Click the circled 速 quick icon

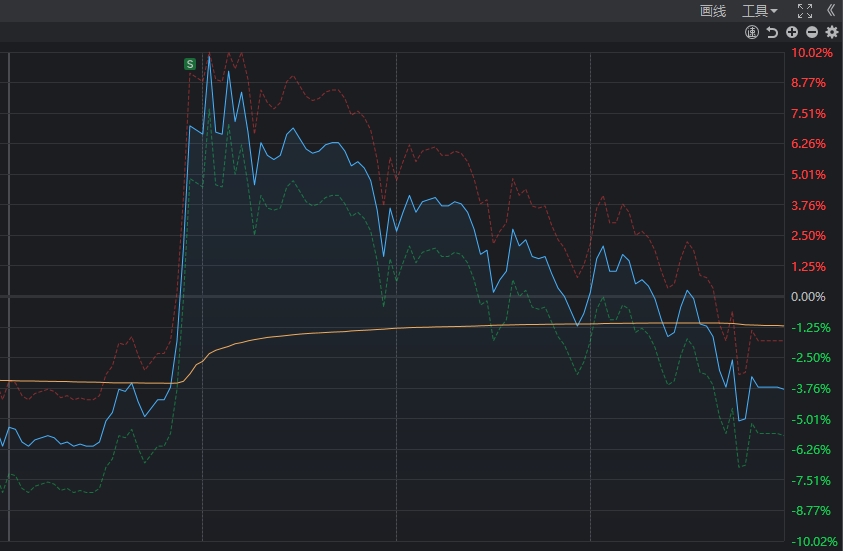click(x=752, y=32)
